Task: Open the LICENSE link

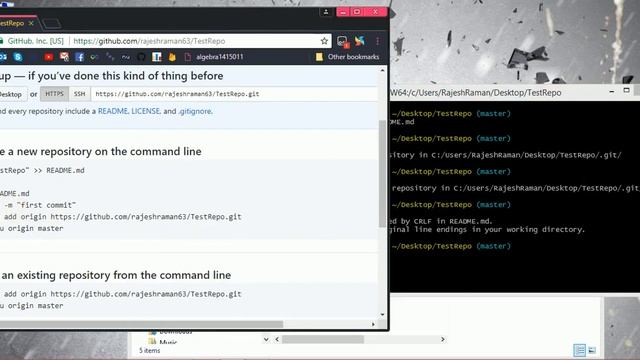Action: [x=145, y=111]
